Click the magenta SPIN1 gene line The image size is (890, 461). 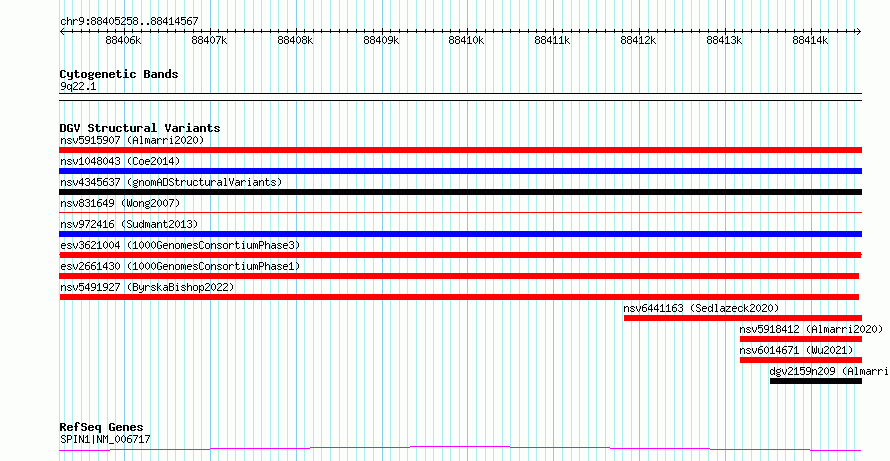point(461,449)
